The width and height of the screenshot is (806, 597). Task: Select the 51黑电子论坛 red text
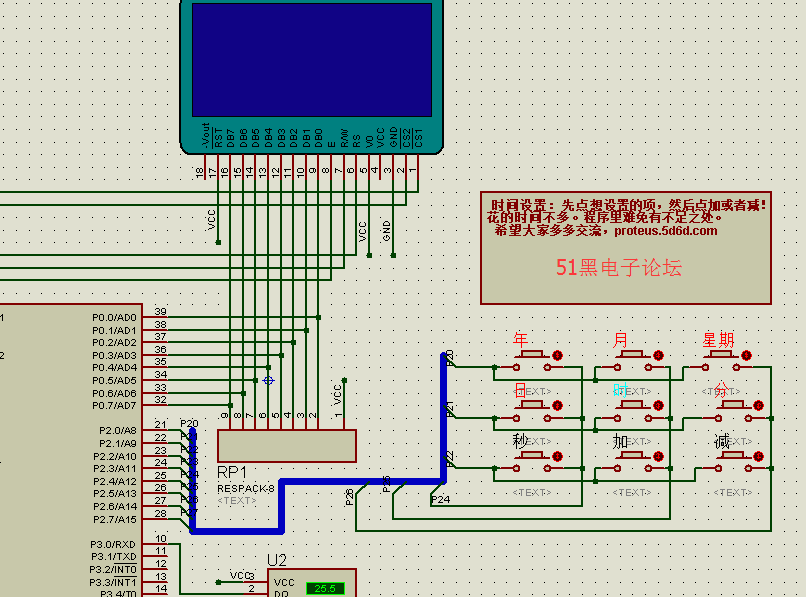coord(619,267)
